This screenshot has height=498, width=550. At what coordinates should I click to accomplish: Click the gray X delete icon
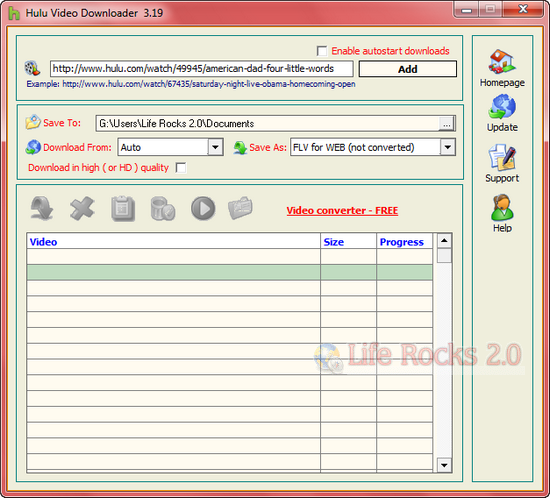(82, 208)
